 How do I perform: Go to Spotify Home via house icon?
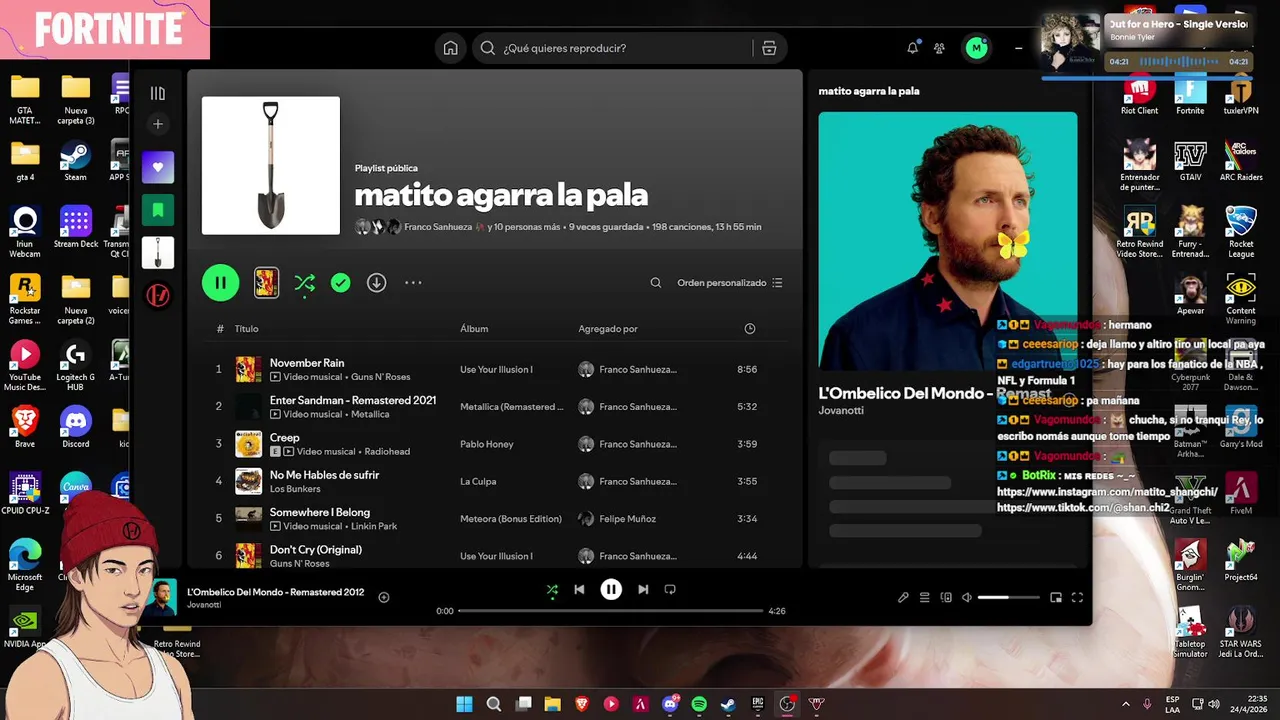tap(451, 48)
